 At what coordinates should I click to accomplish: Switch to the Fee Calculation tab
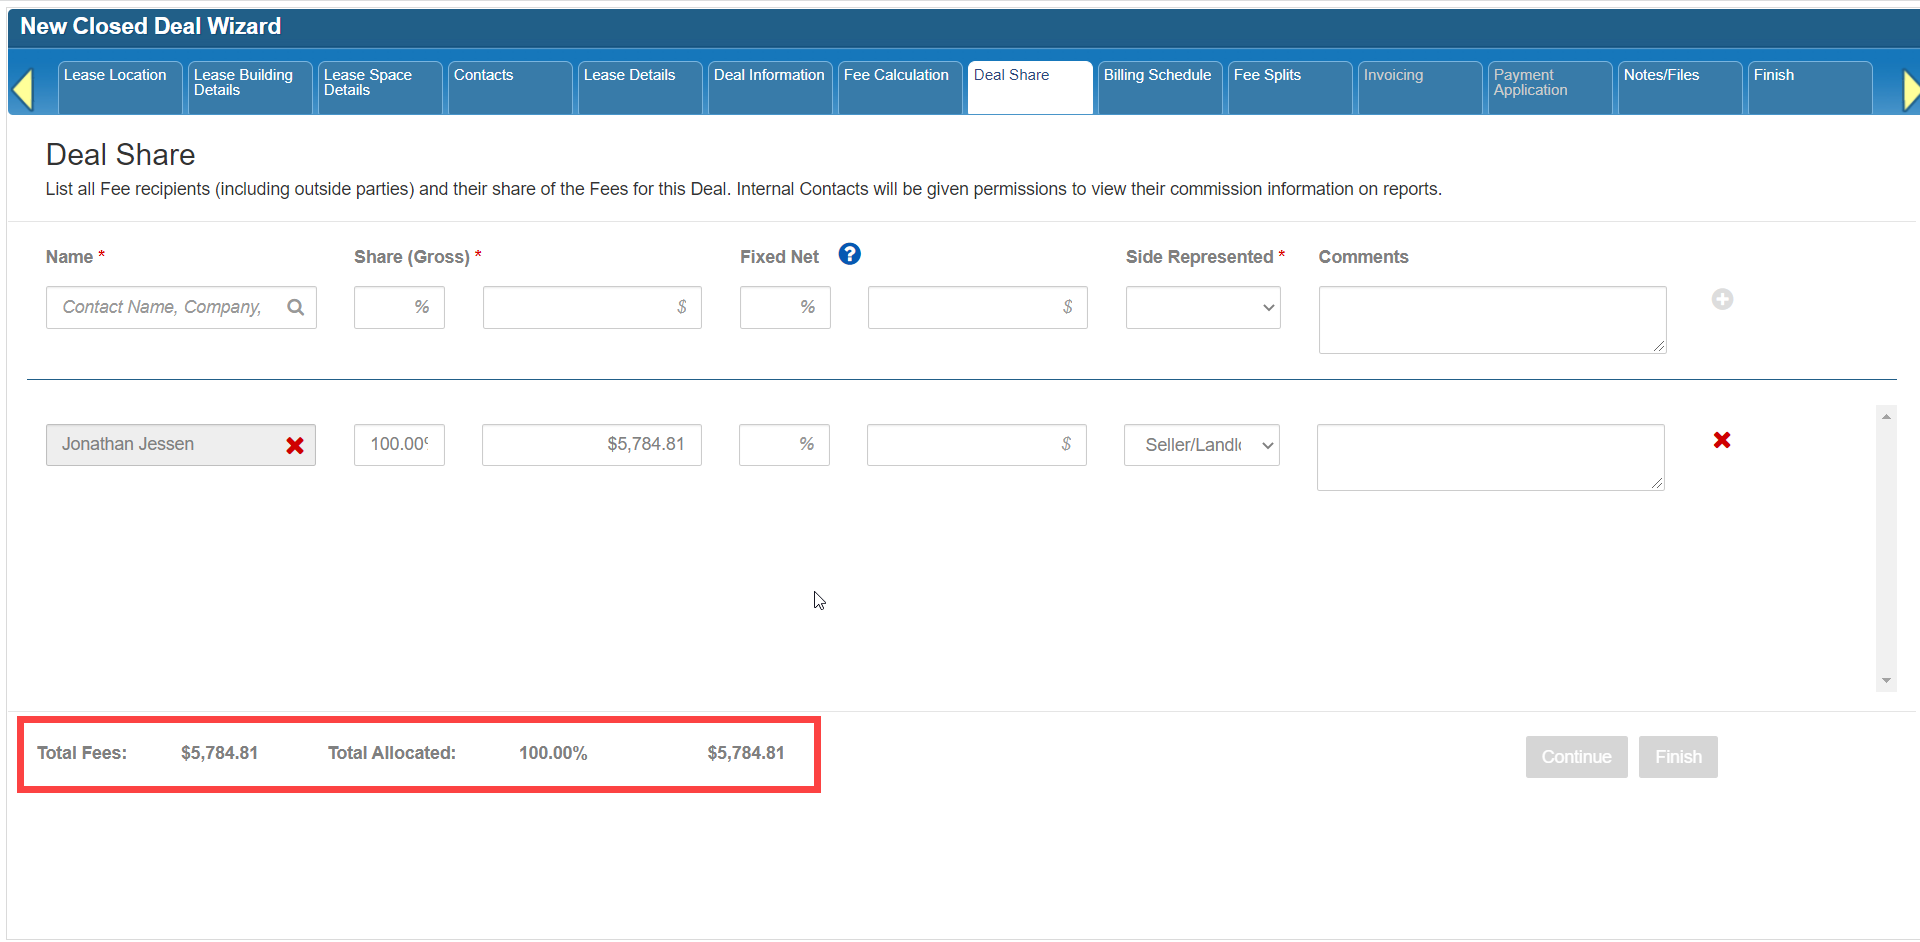coord(897,87)
